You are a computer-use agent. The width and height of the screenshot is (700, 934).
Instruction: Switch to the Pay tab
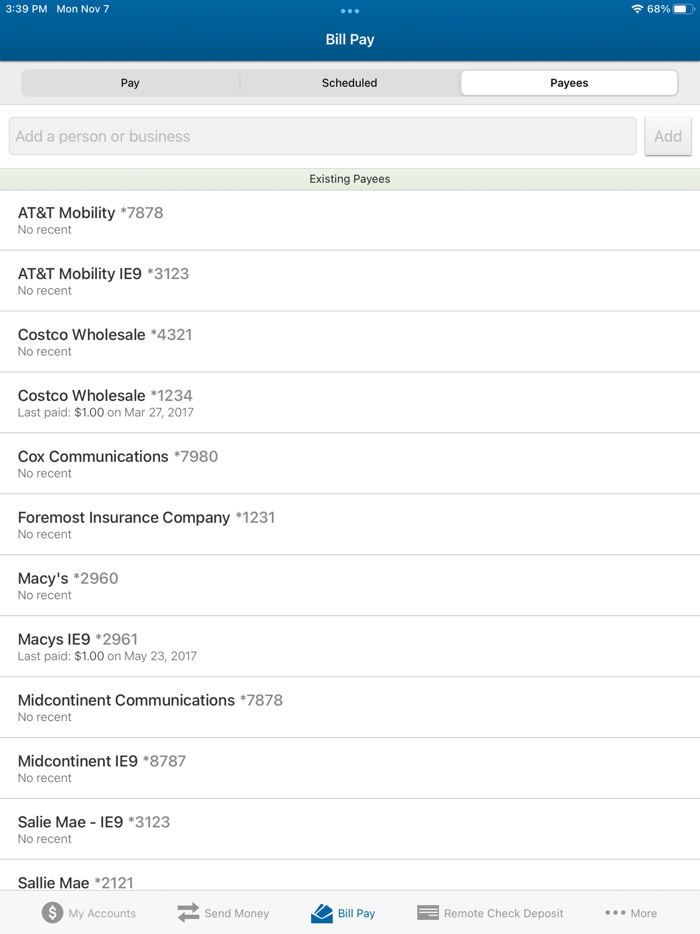point(130,83)
